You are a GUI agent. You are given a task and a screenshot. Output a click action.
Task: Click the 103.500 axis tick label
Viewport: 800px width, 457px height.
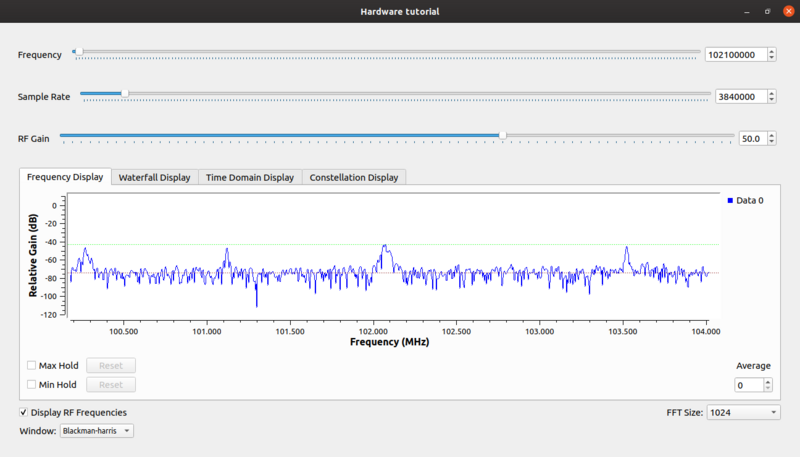(x=622, y=331)
